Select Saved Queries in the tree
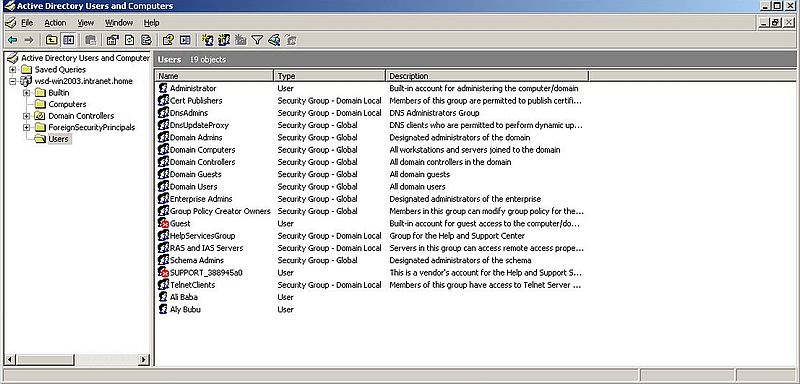This screenshot has width=800, height=384. click(60, 70)
